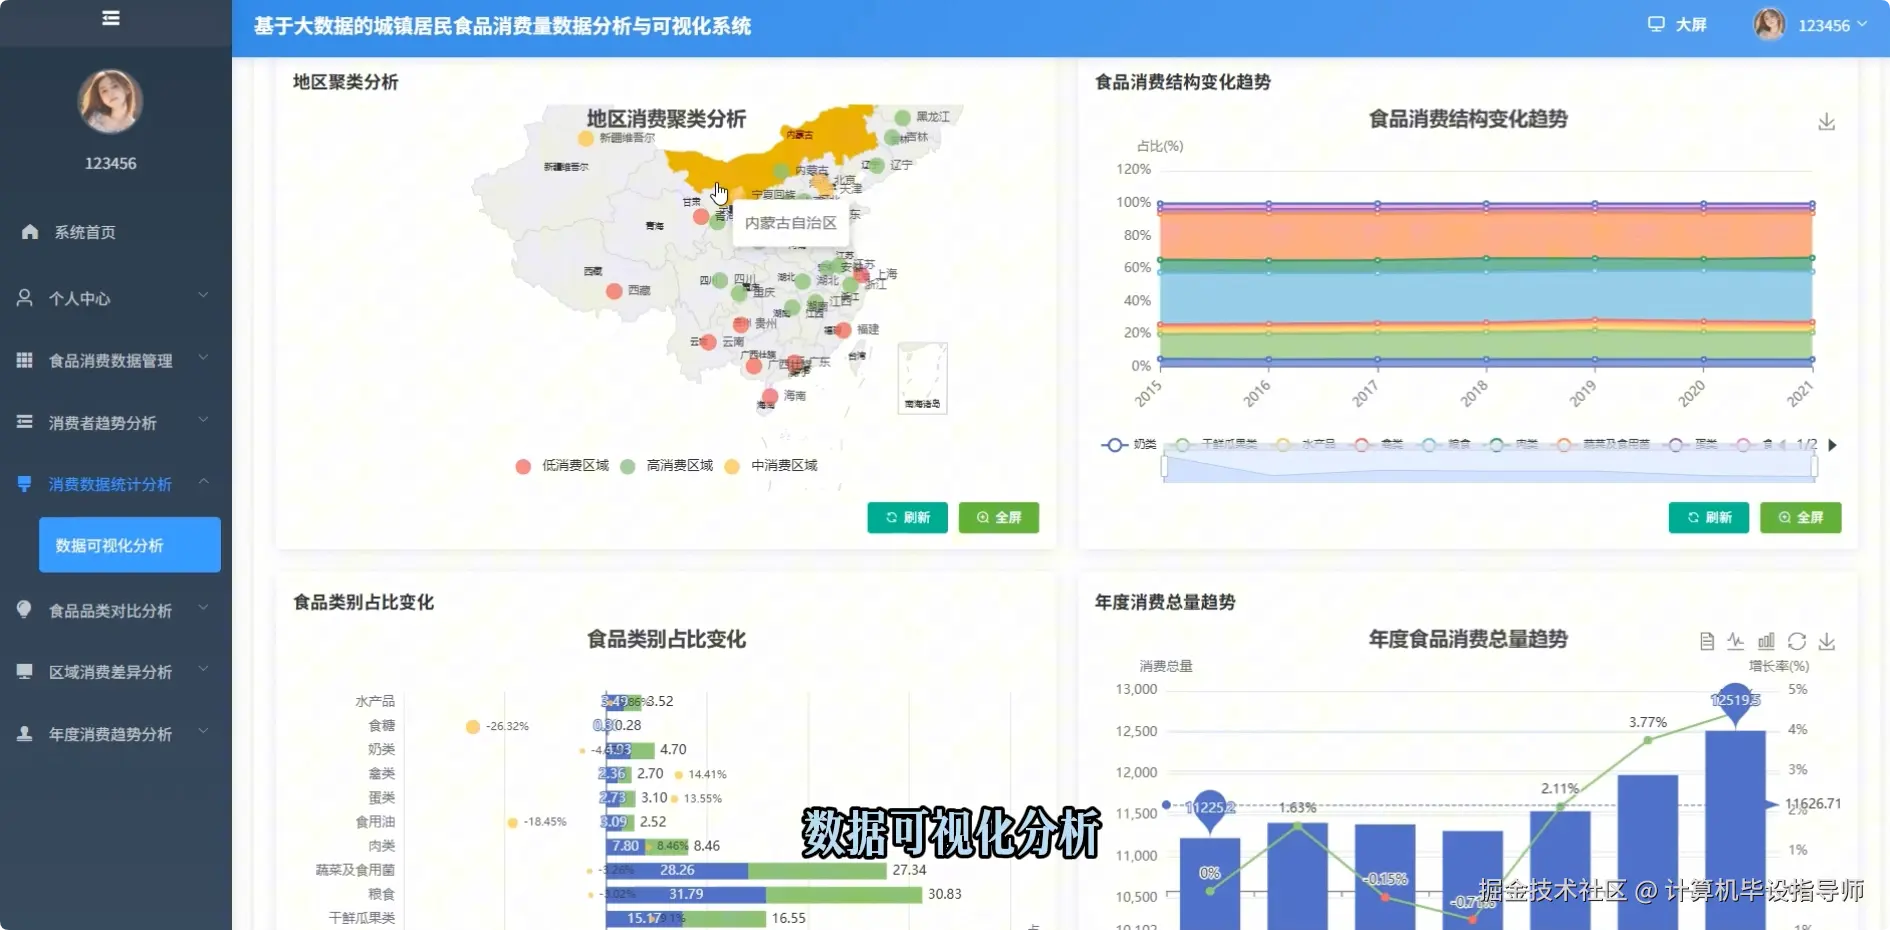Open the 123456 account dropdown
The width and height of the screenshot is (1890, 930).
click(x=1832, y=25)
